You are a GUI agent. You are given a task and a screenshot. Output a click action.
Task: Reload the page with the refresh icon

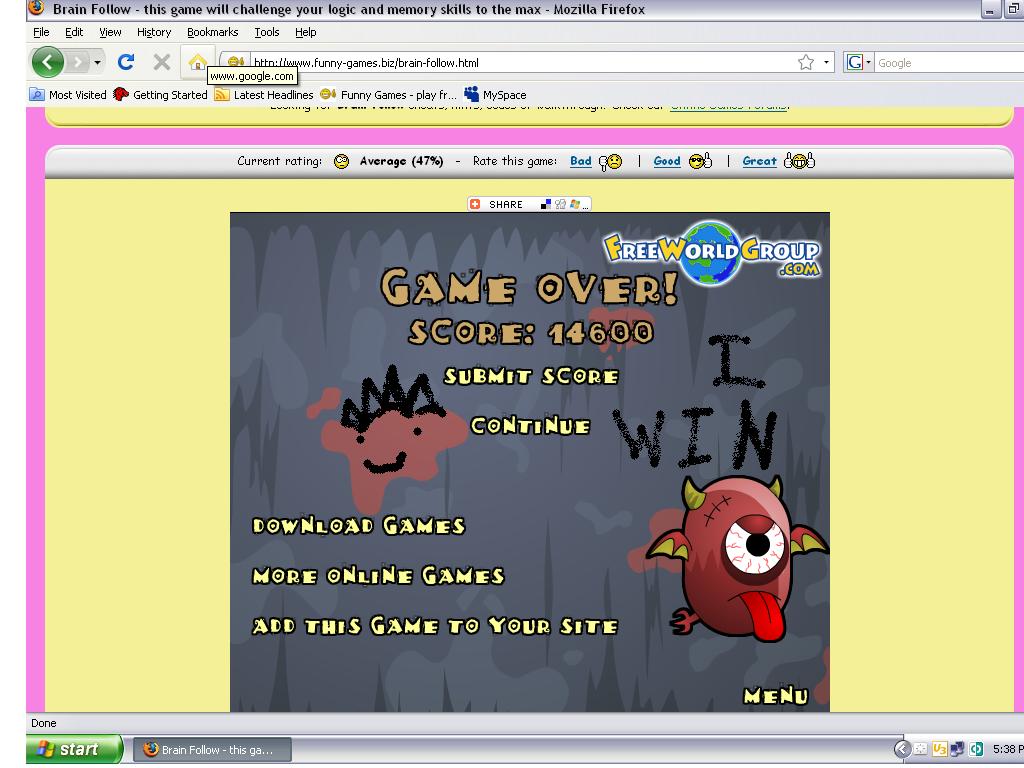pos(126,63)
